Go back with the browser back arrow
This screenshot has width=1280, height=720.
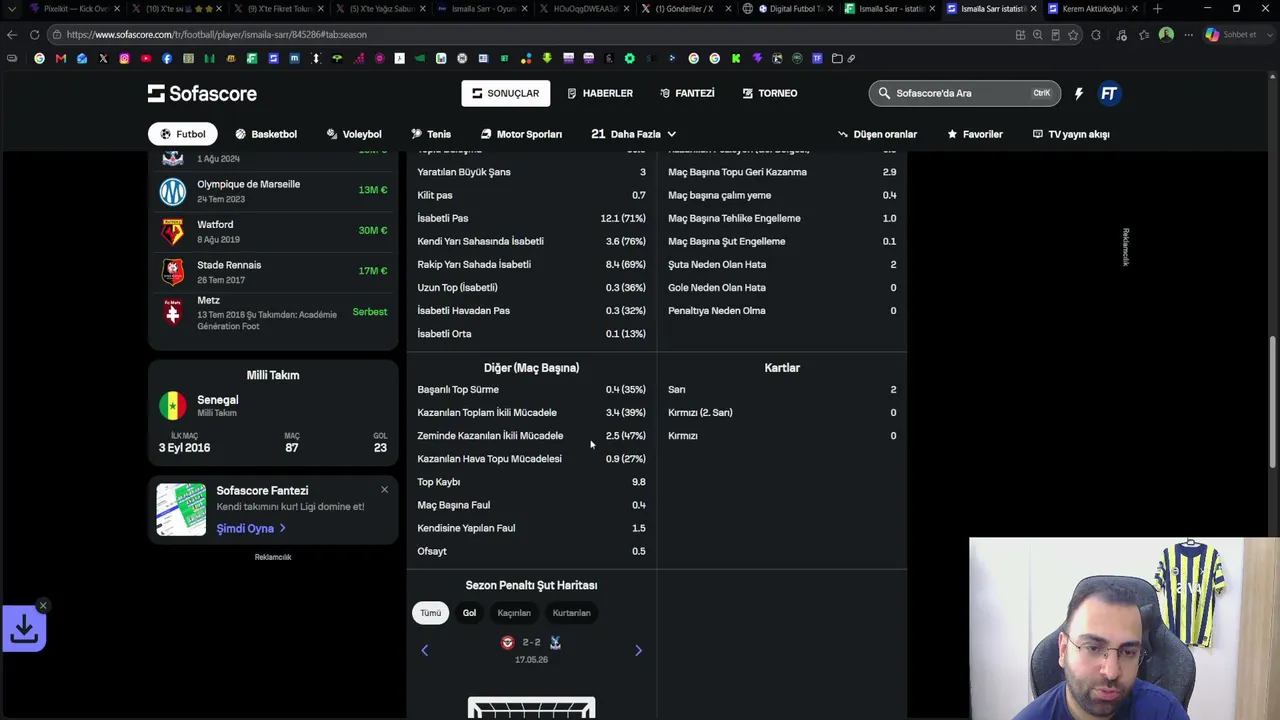pos(12,34)
